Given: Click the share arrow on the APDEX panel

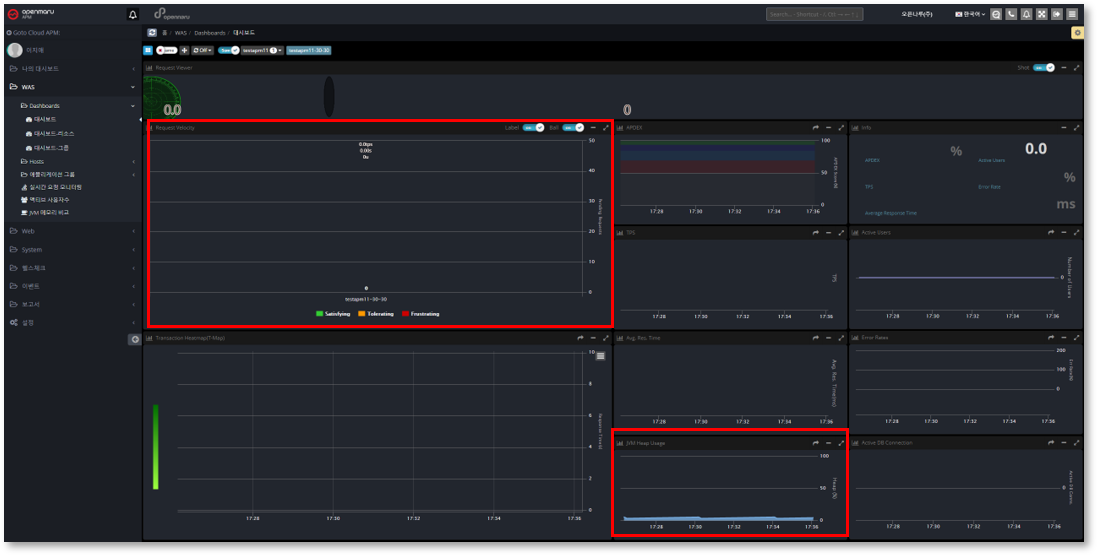Looking at the screenshot, I should tap(815, 128).
